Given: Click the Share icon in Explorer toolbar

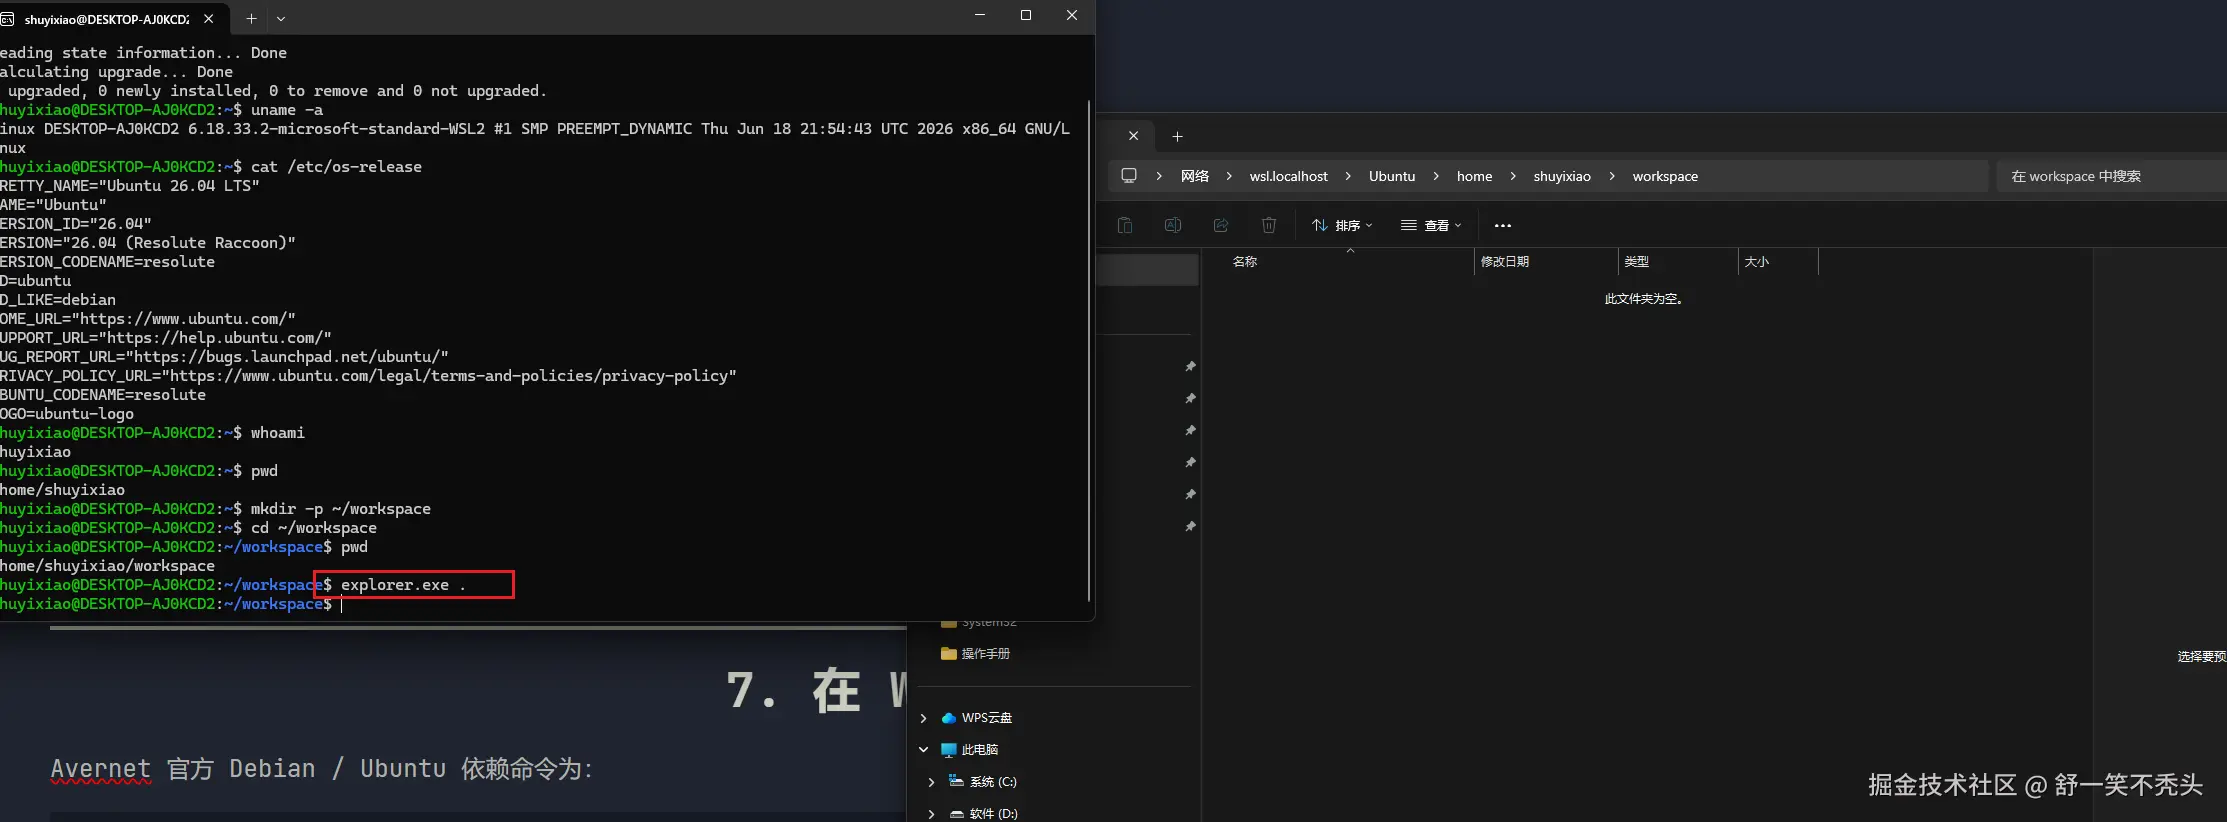Looking at the screenshot, I should click(1221, 225).
